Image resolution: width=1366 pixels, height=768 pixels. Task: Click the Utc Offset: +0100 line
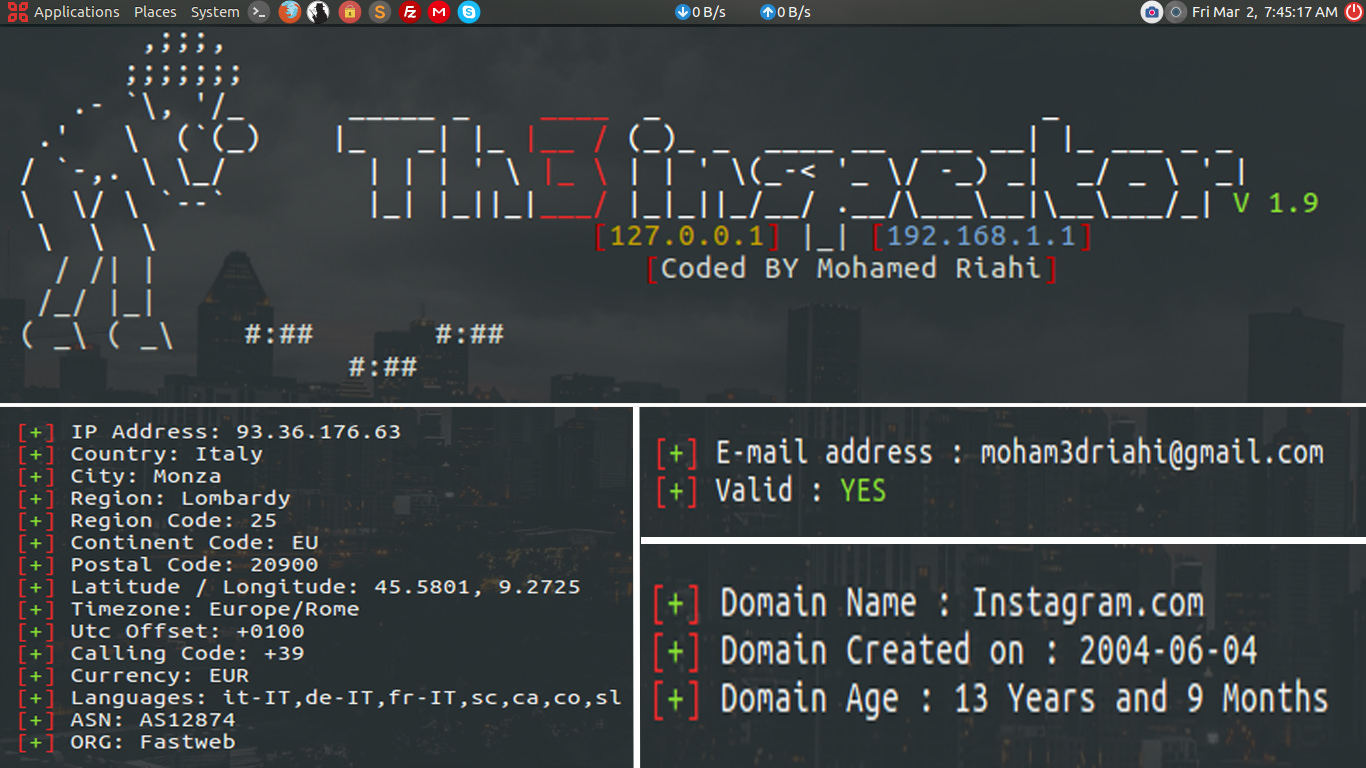161,631
